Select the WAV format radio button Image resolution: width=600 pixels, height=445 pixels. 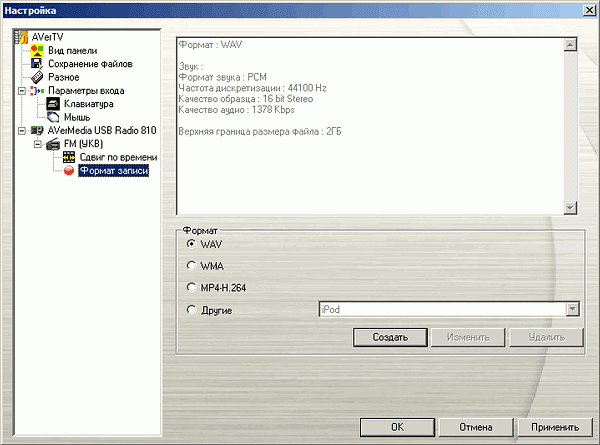(x=191, y=244)
